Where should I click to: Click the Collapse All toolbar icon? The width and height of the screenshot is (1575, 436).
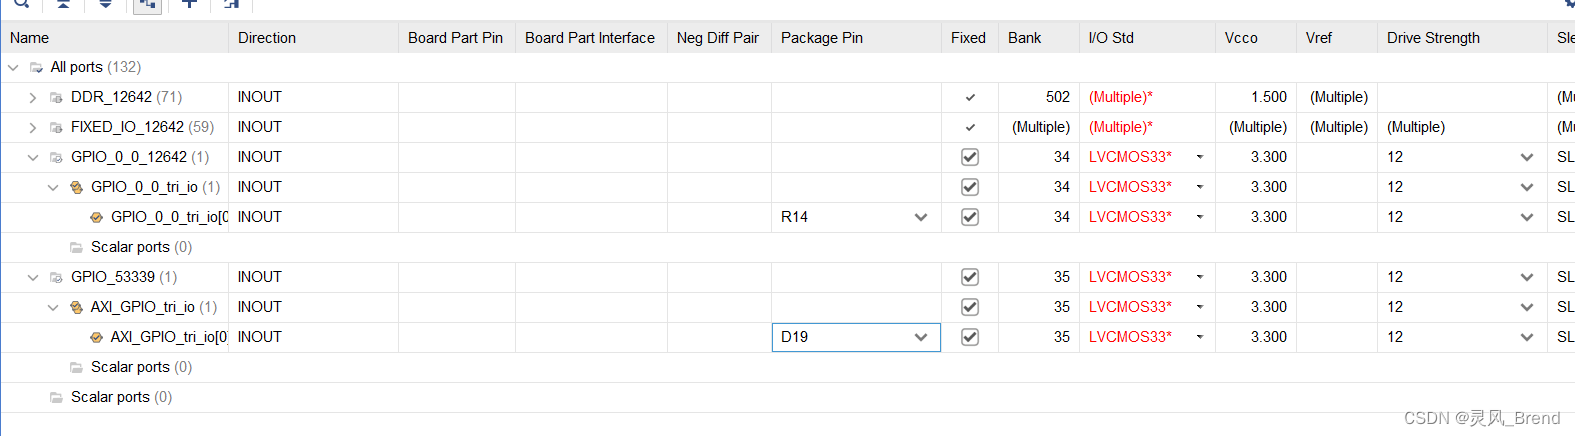[63, 4]
